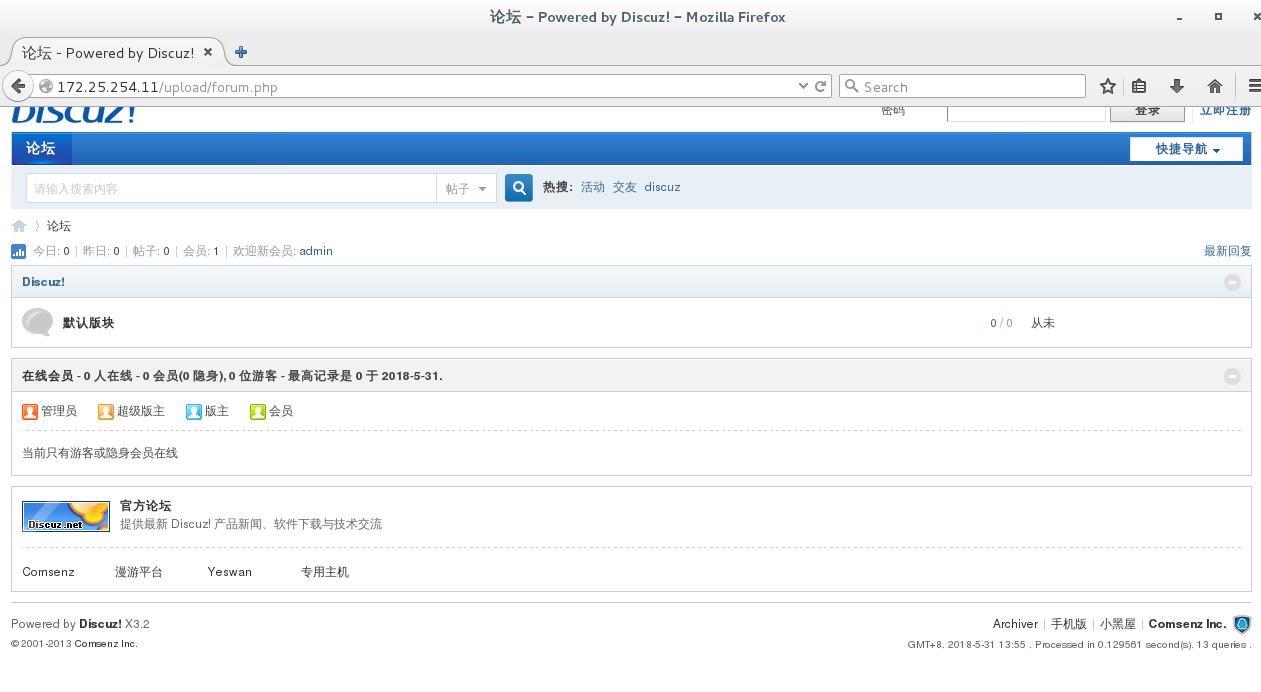Screen dimensions: 1261x692
Task: Open the Firefox hamburger menu
Action: click(x=1254, y=86)
